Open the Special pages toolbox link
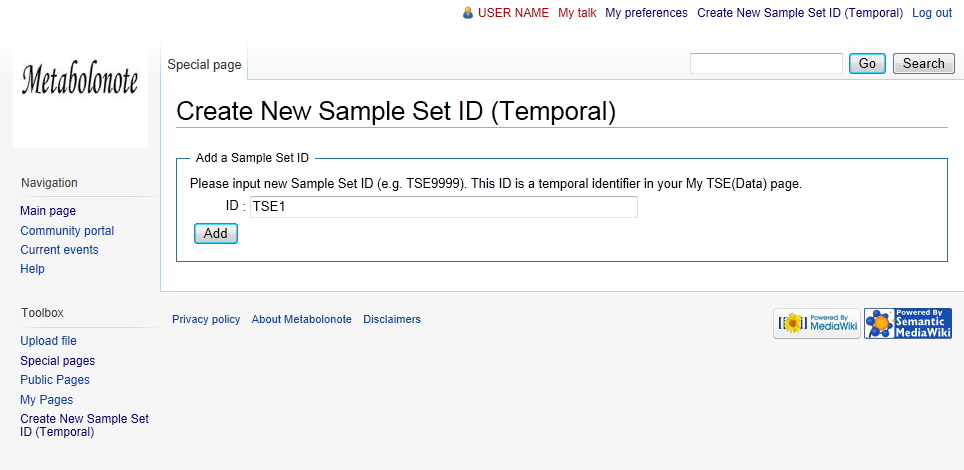The width and height of the screenshot is (964, 470). tap(57, 361)
